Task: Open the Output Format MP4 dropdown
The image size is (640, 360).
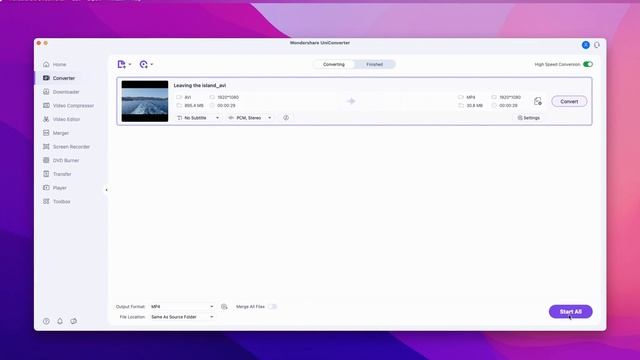Action: (182, 307)
